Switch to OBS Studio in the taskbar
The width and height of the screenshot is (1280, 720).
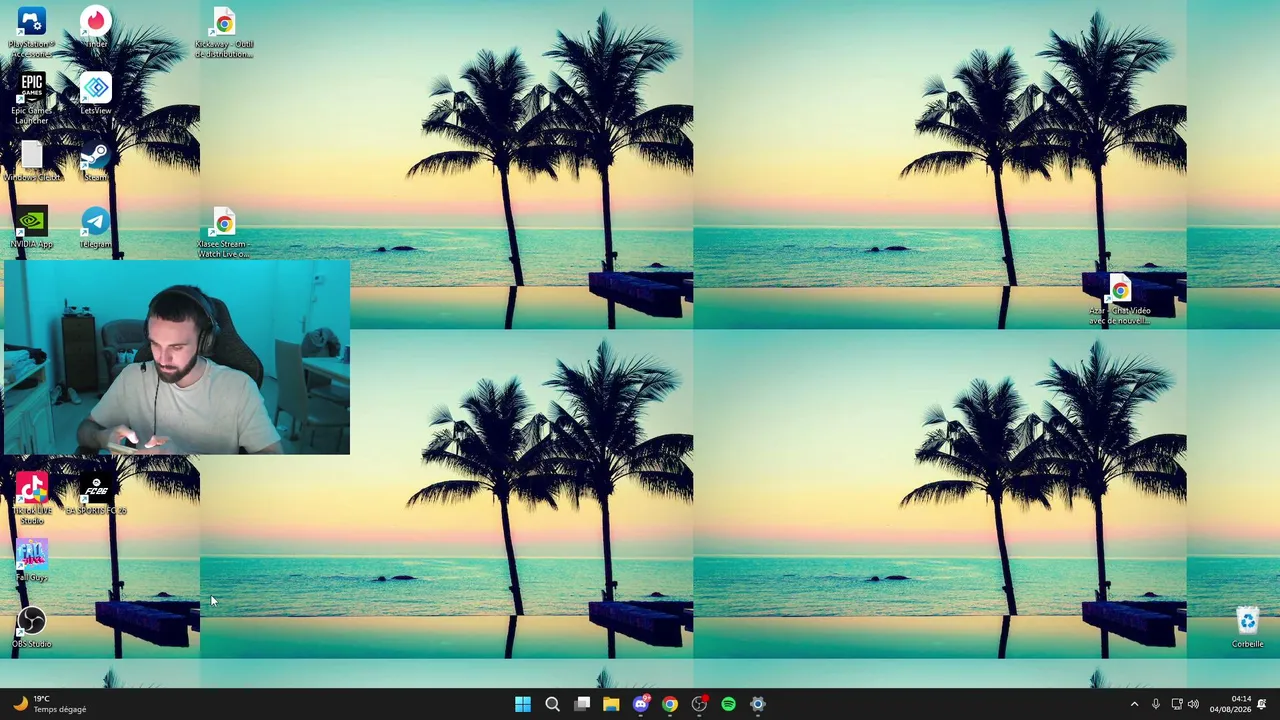[x=699, y=704]
